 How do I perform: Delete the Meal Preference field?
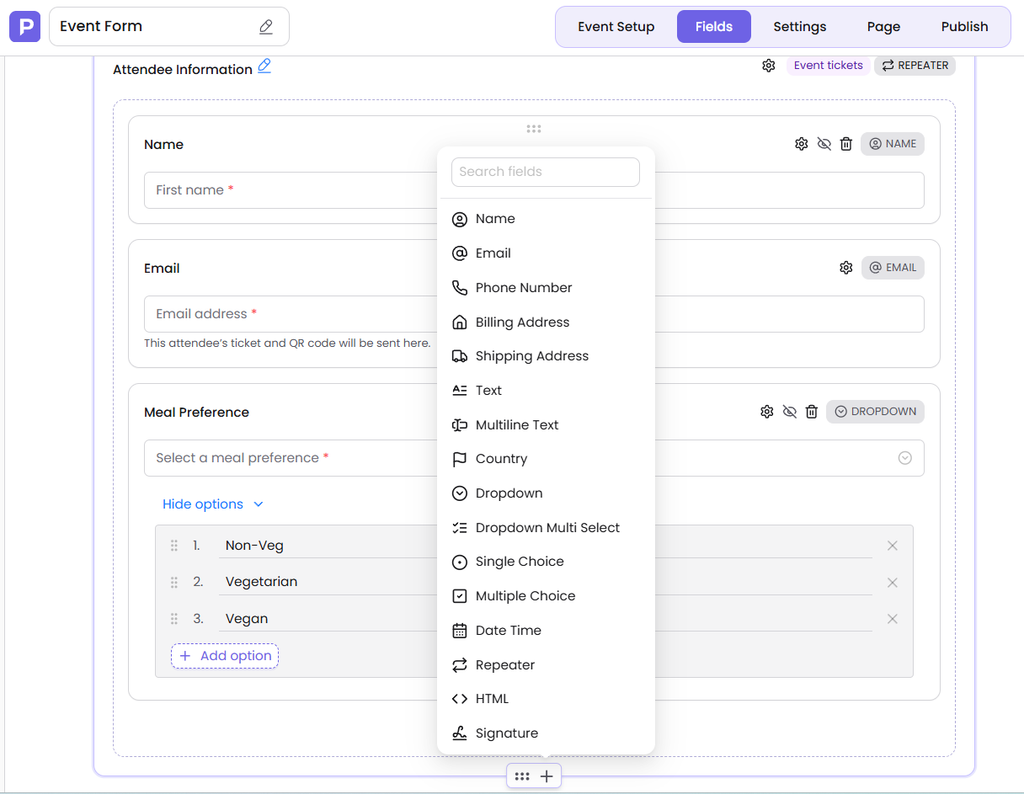pyautogui.click(x=811, y=411)
